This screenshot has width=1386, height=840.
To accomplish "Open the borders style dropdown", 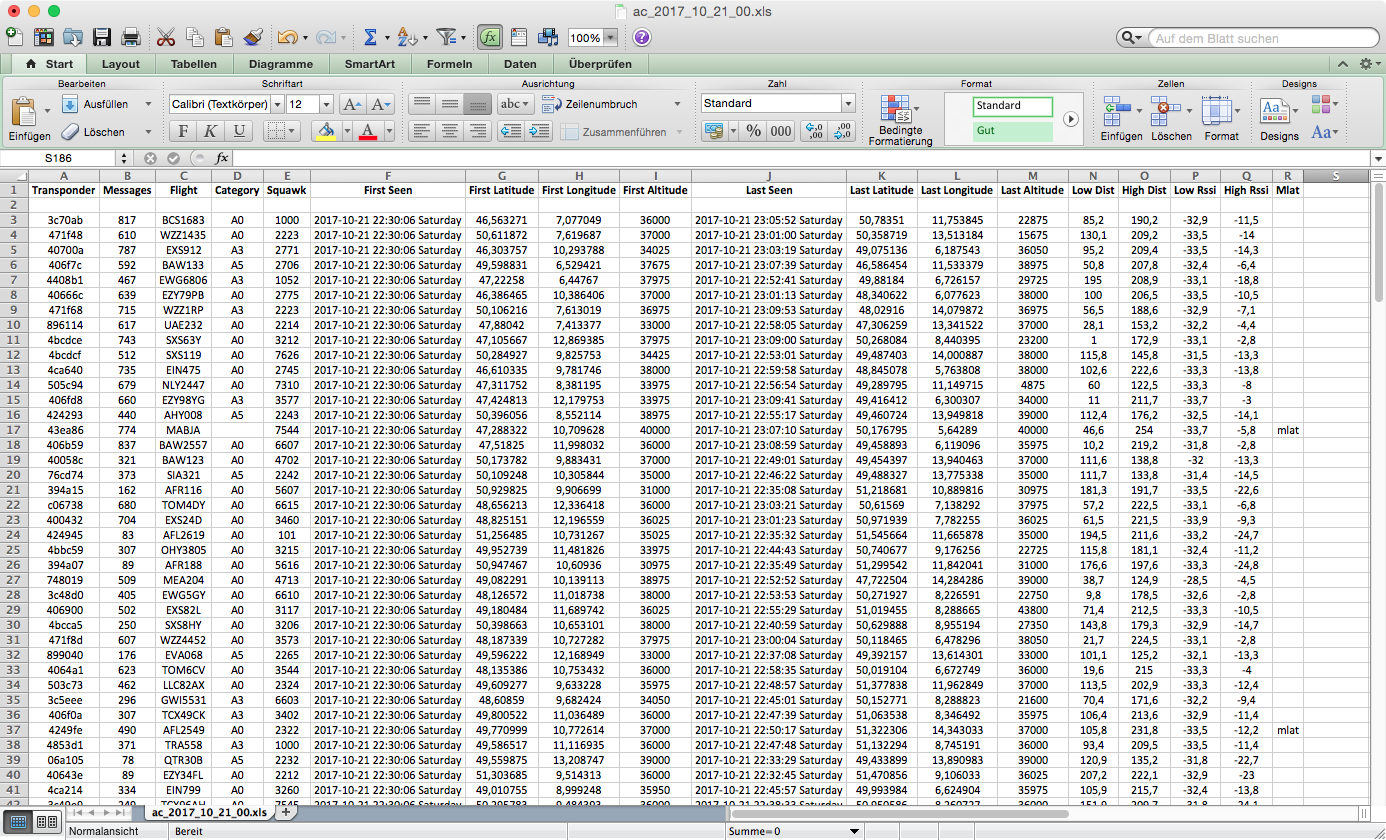I will (281, 131).
